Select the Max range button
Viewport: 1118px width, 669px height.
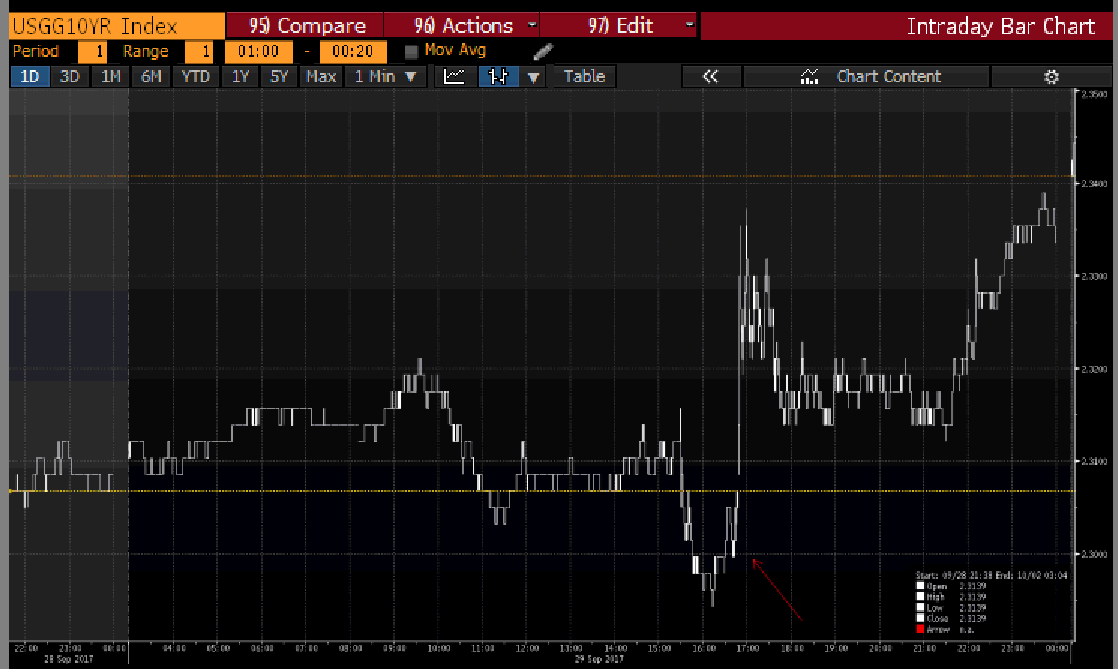coord(321,76)
